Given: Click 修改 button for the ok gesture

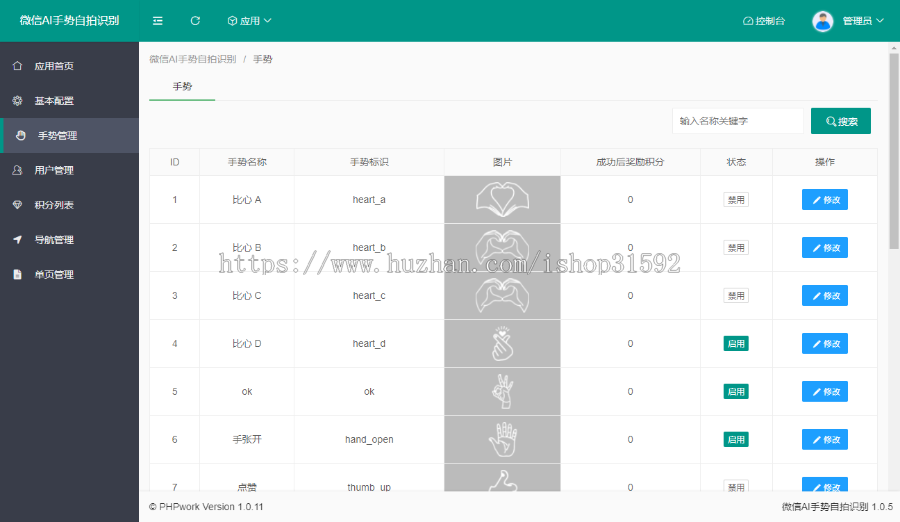Looking at the screenshot, I should point(825,392).
